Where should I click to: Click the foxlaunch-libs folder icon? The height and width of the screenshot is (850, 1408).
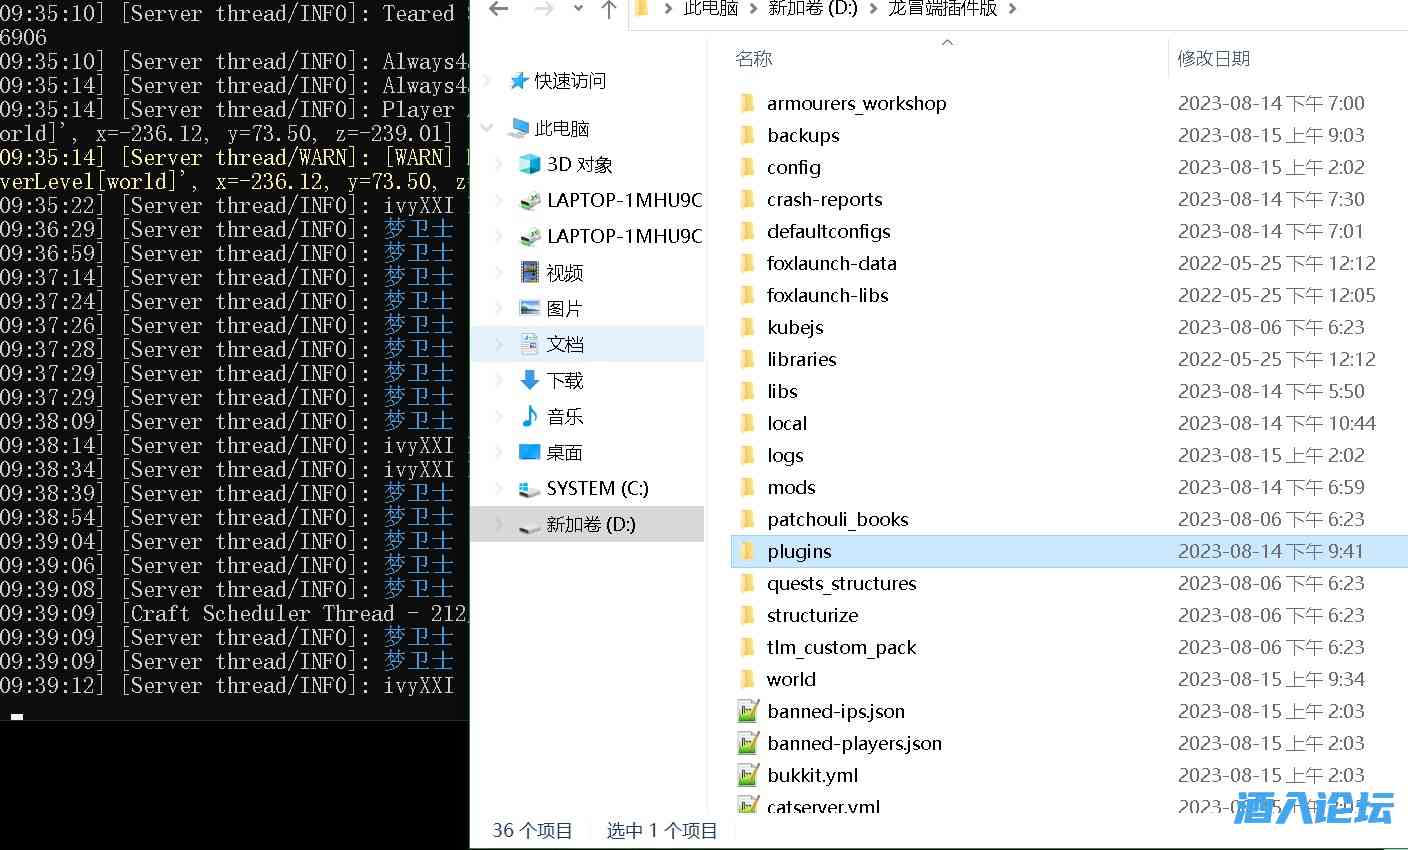click(x=747, y=295)
